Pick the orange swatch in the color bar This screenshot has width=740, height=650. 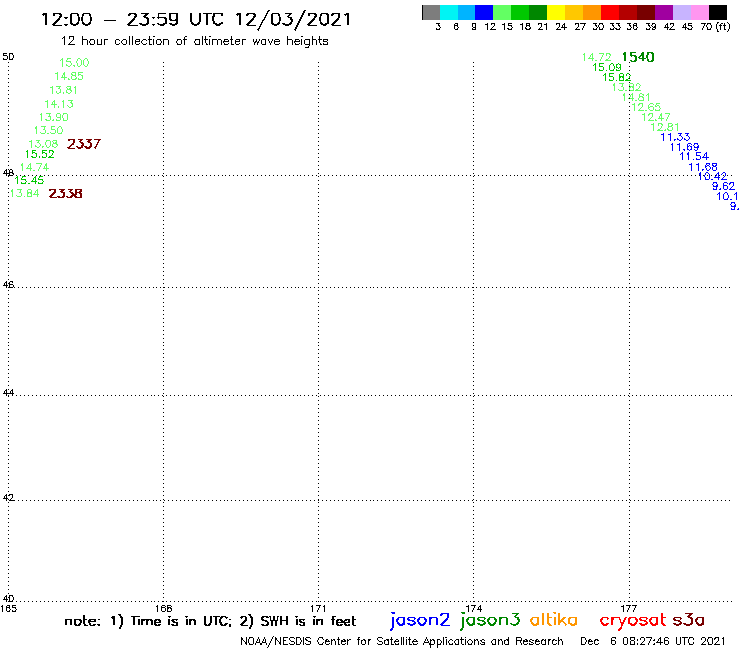click(x=592, y=13)
